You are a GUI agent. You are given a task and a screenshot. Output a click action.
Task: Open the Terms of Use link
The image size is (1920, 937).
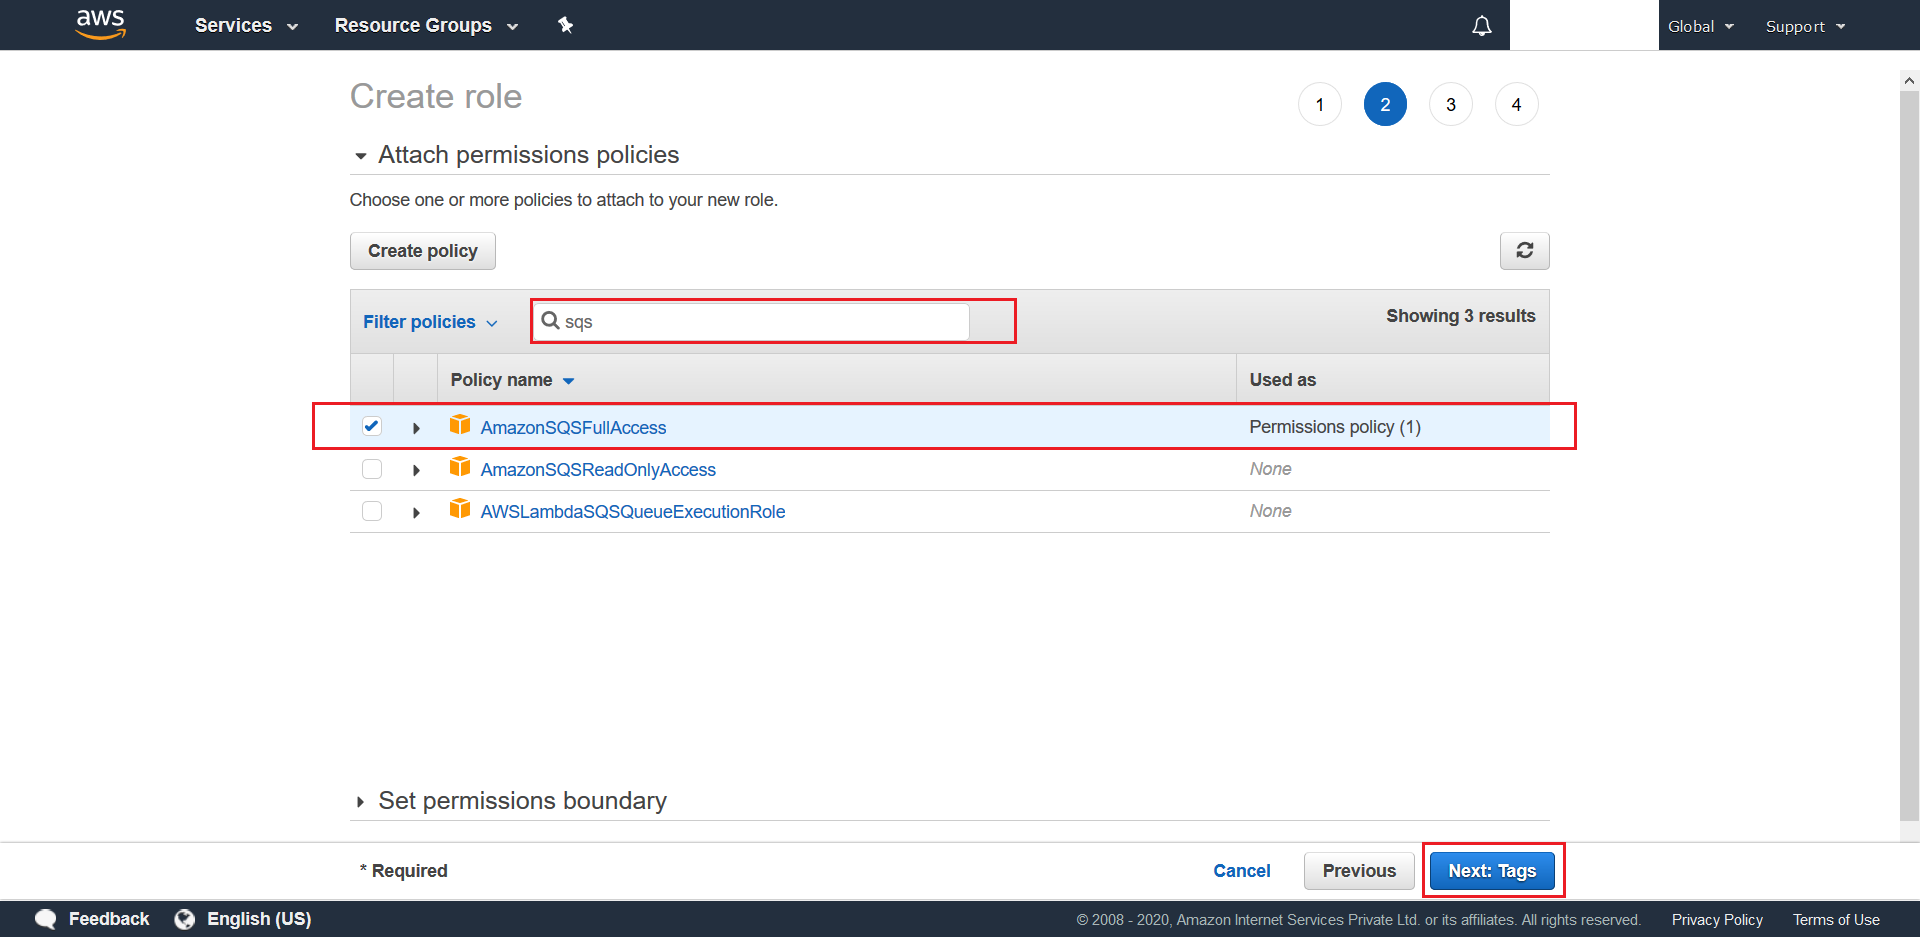(x=1836, y=920)
